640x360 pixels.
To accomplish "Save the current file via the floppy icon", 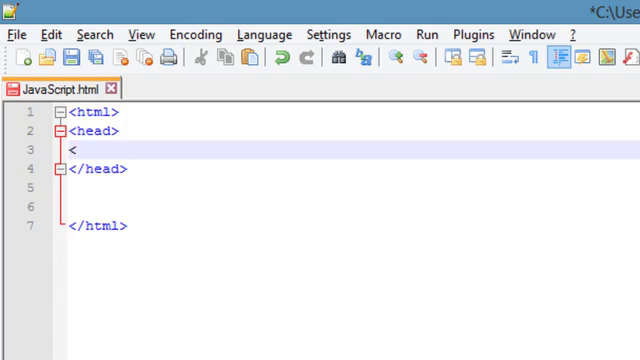I will (71, 57).
